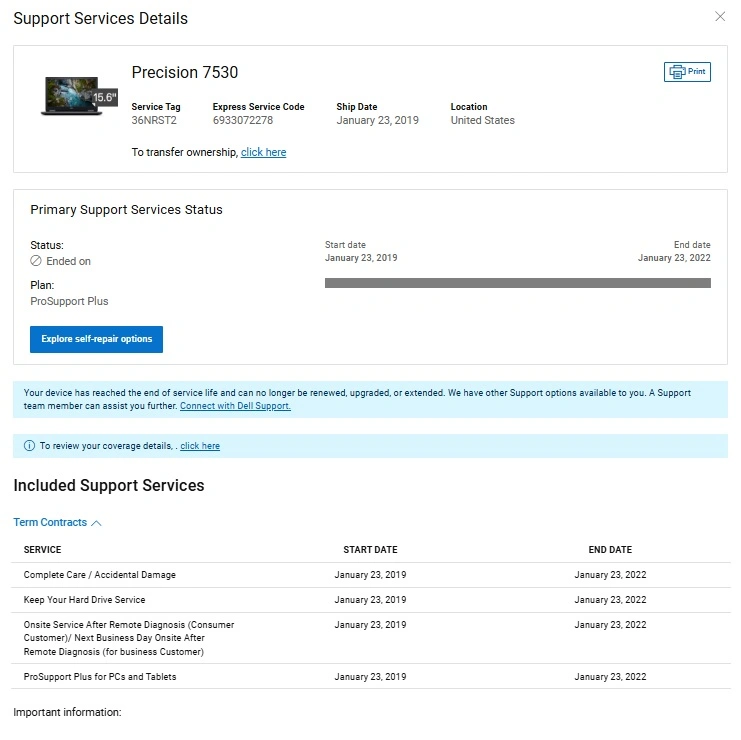741x740 pixels.
Task: Click the support period progress bar
Action: pos(517,283)
